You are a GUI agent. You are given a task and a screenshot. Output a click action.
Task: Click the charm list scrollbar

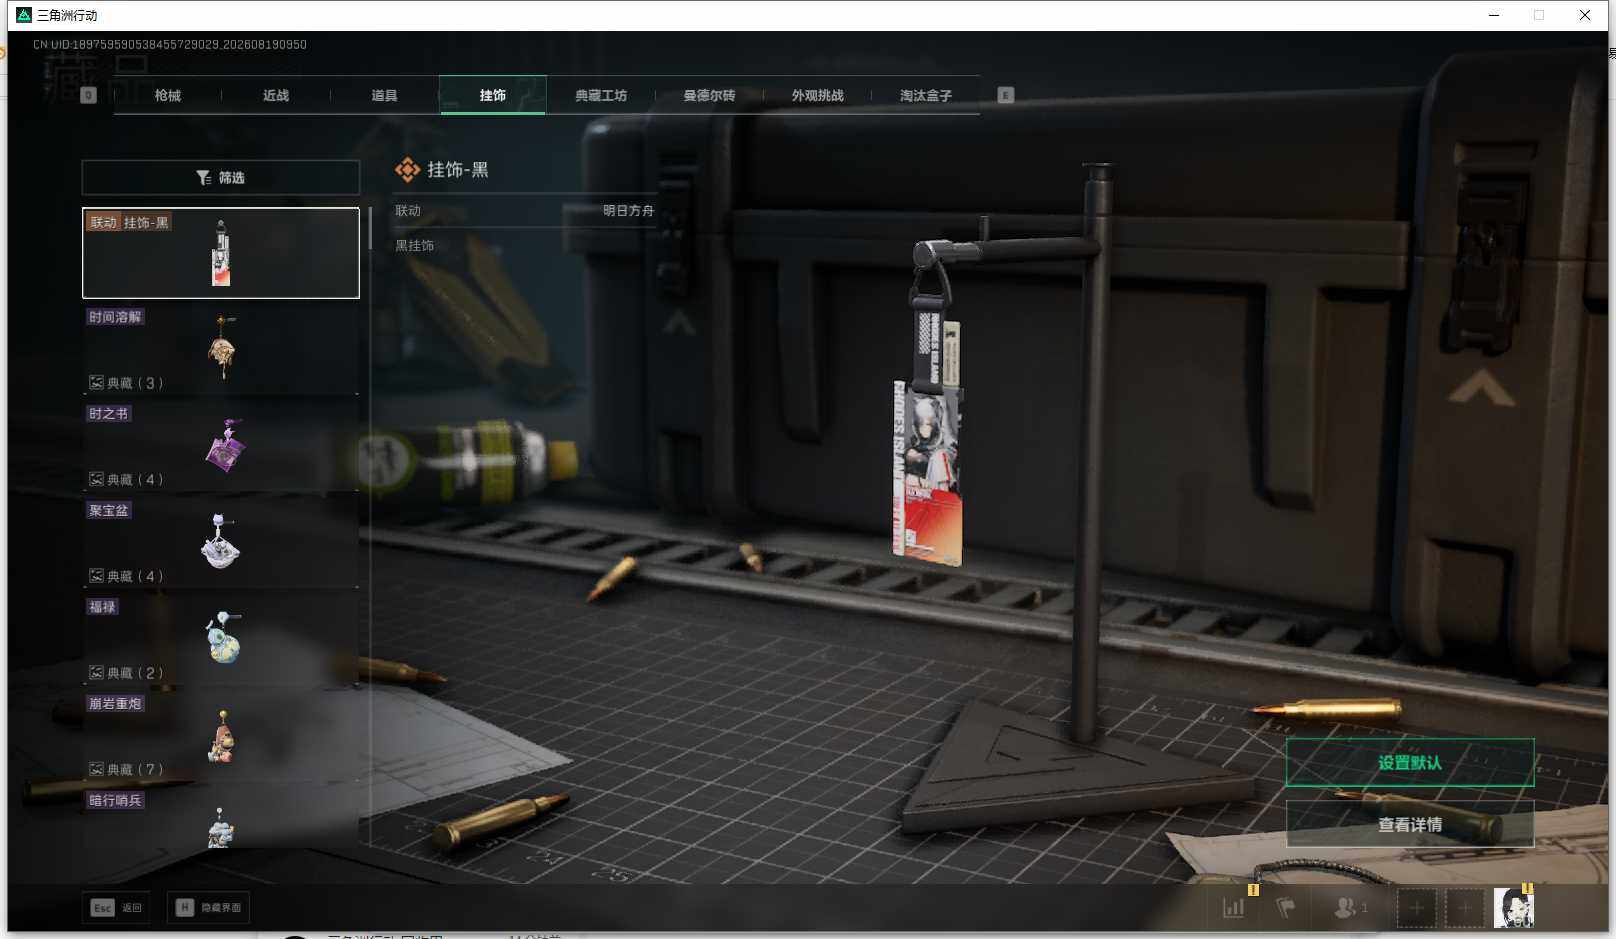[370, 229]
